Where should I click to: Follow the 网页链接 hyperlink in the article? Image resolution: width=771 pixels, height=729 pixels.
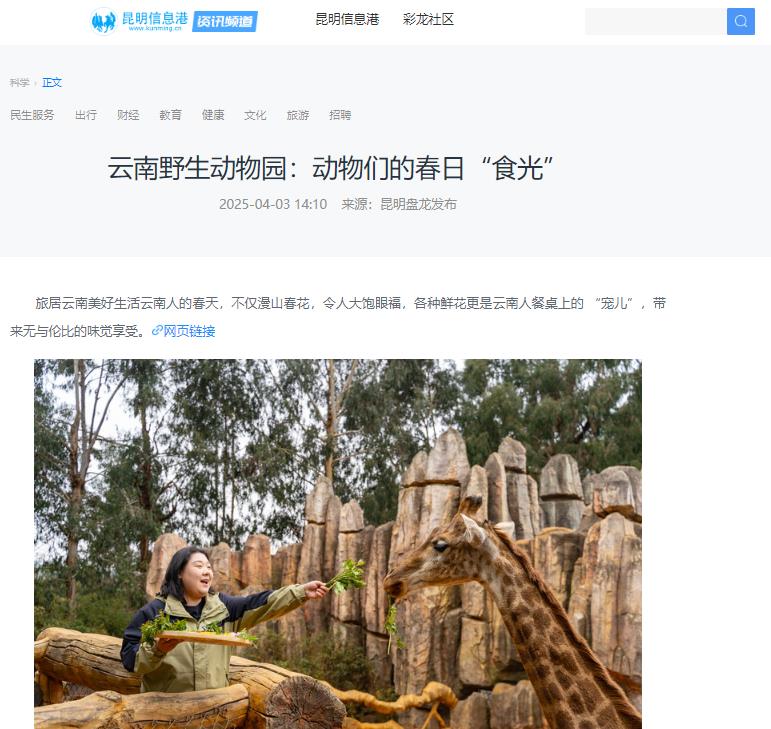pos(189,331)
